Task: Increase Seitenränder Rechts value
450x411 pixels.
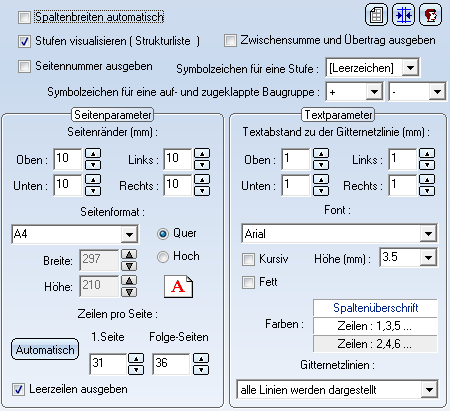Action: tap(202, 180)
